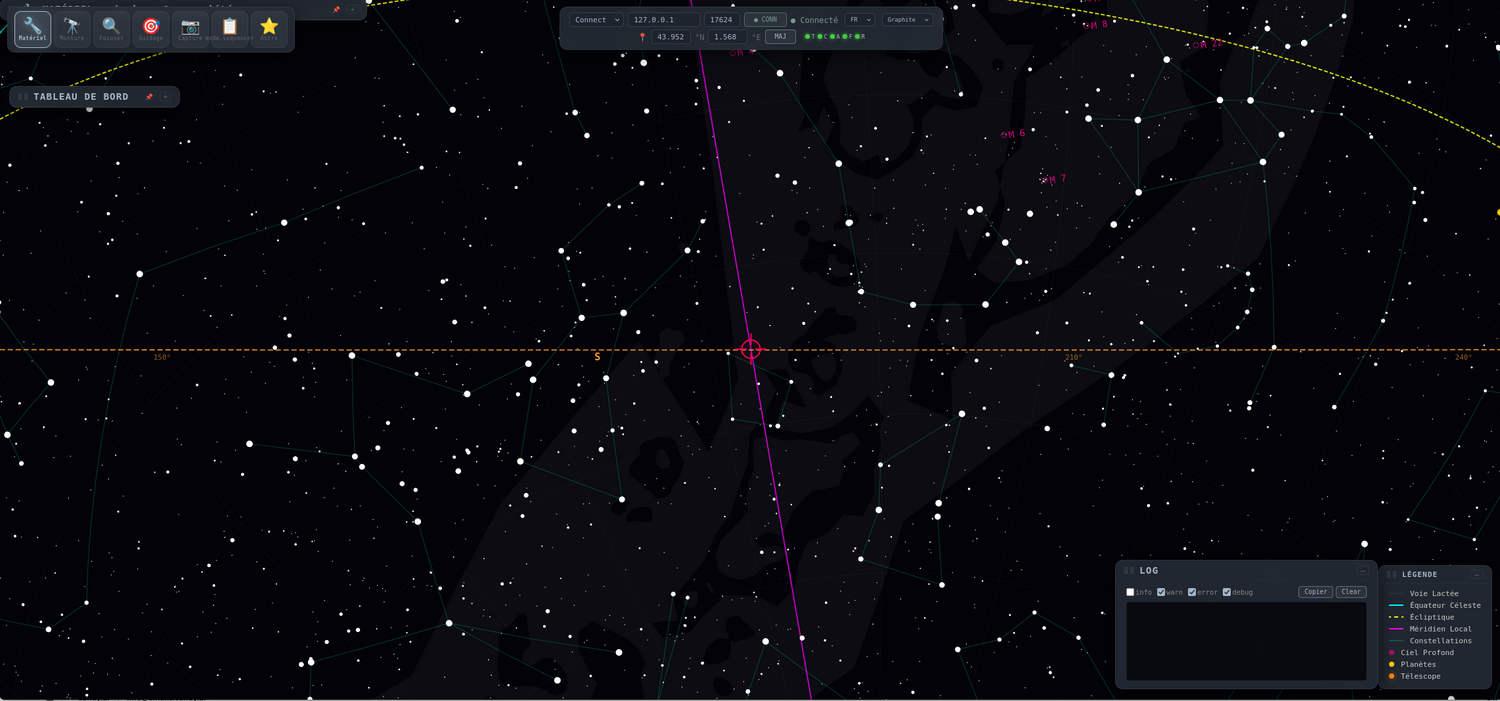Open the sequencer clipboard icon
Viewport: 1500px width, 701px height.
(230, 29)
